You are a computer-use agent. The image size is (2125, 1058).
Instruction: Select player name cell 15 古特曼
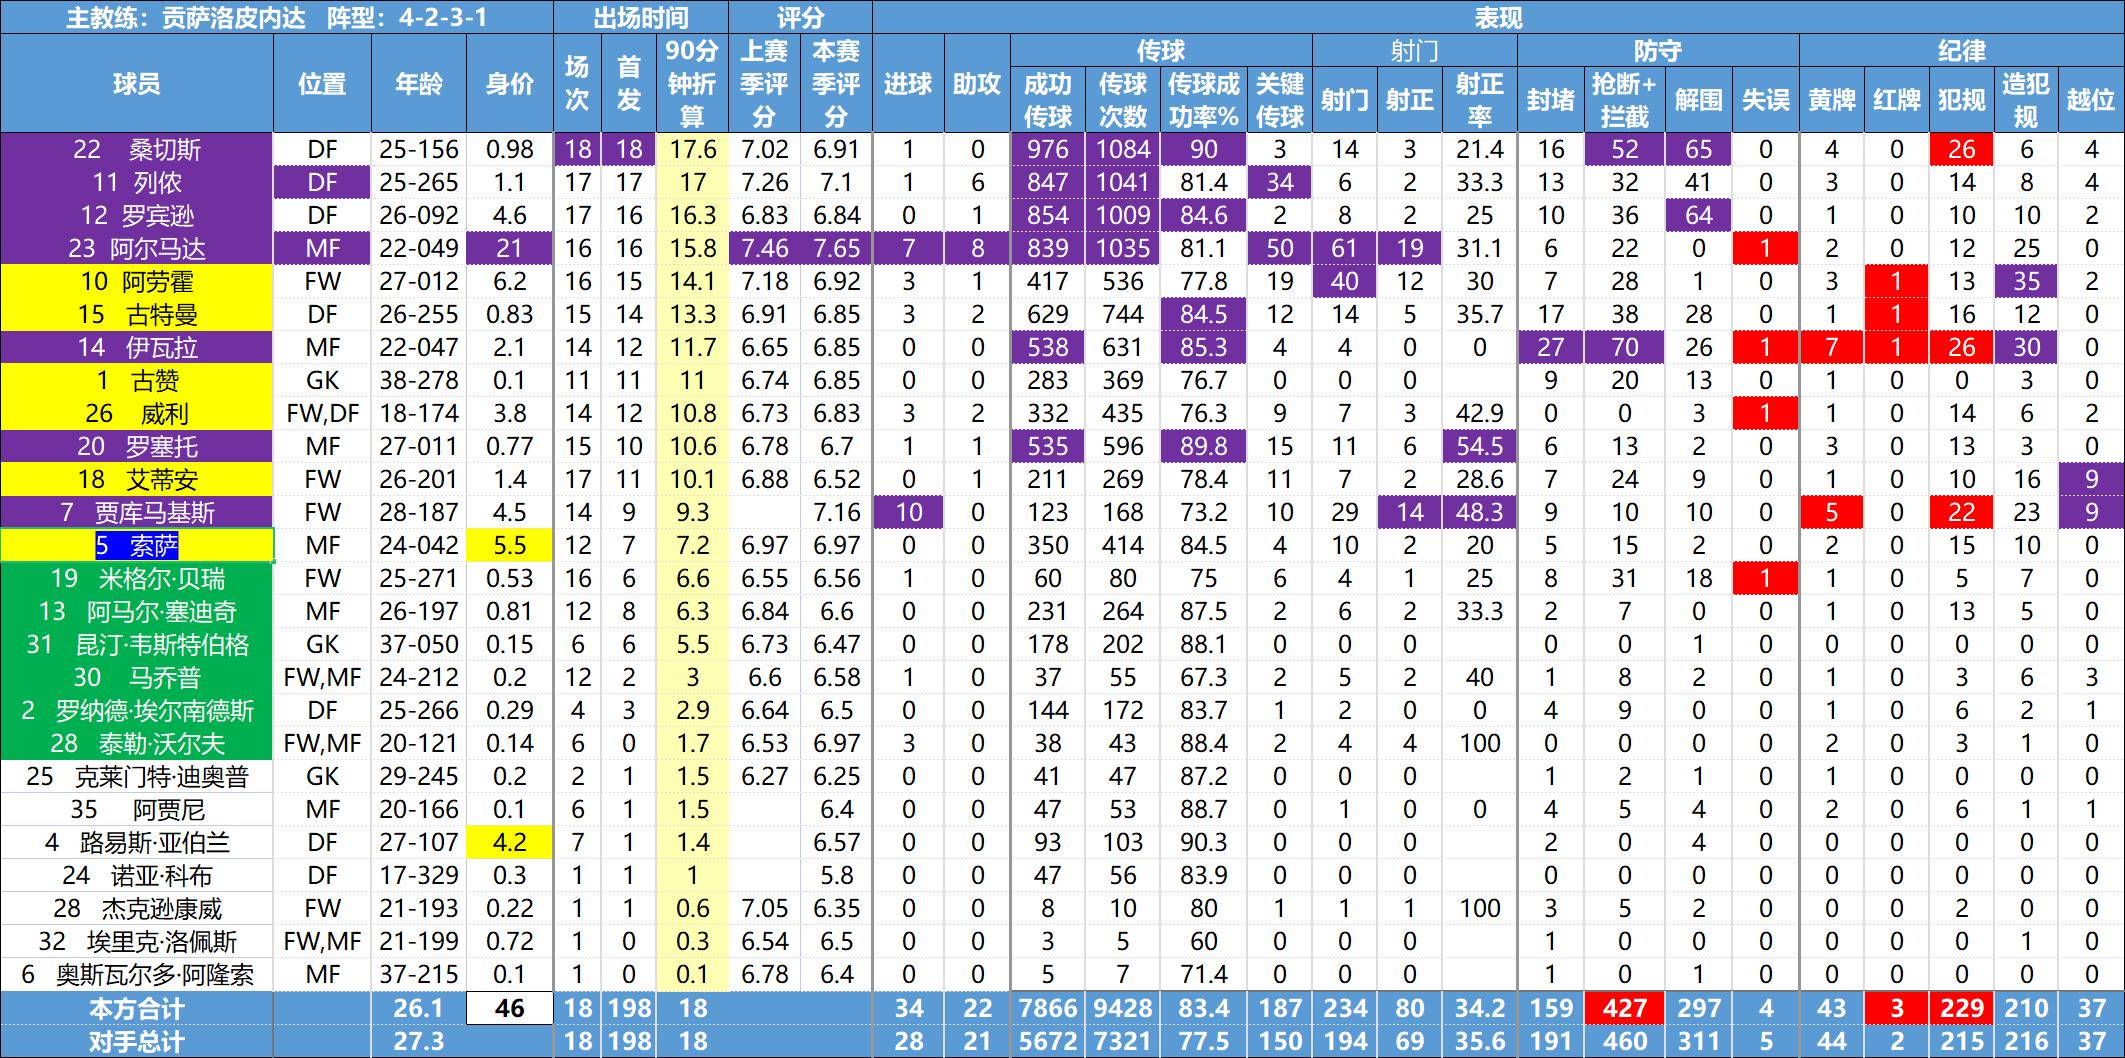coord(137,314)
